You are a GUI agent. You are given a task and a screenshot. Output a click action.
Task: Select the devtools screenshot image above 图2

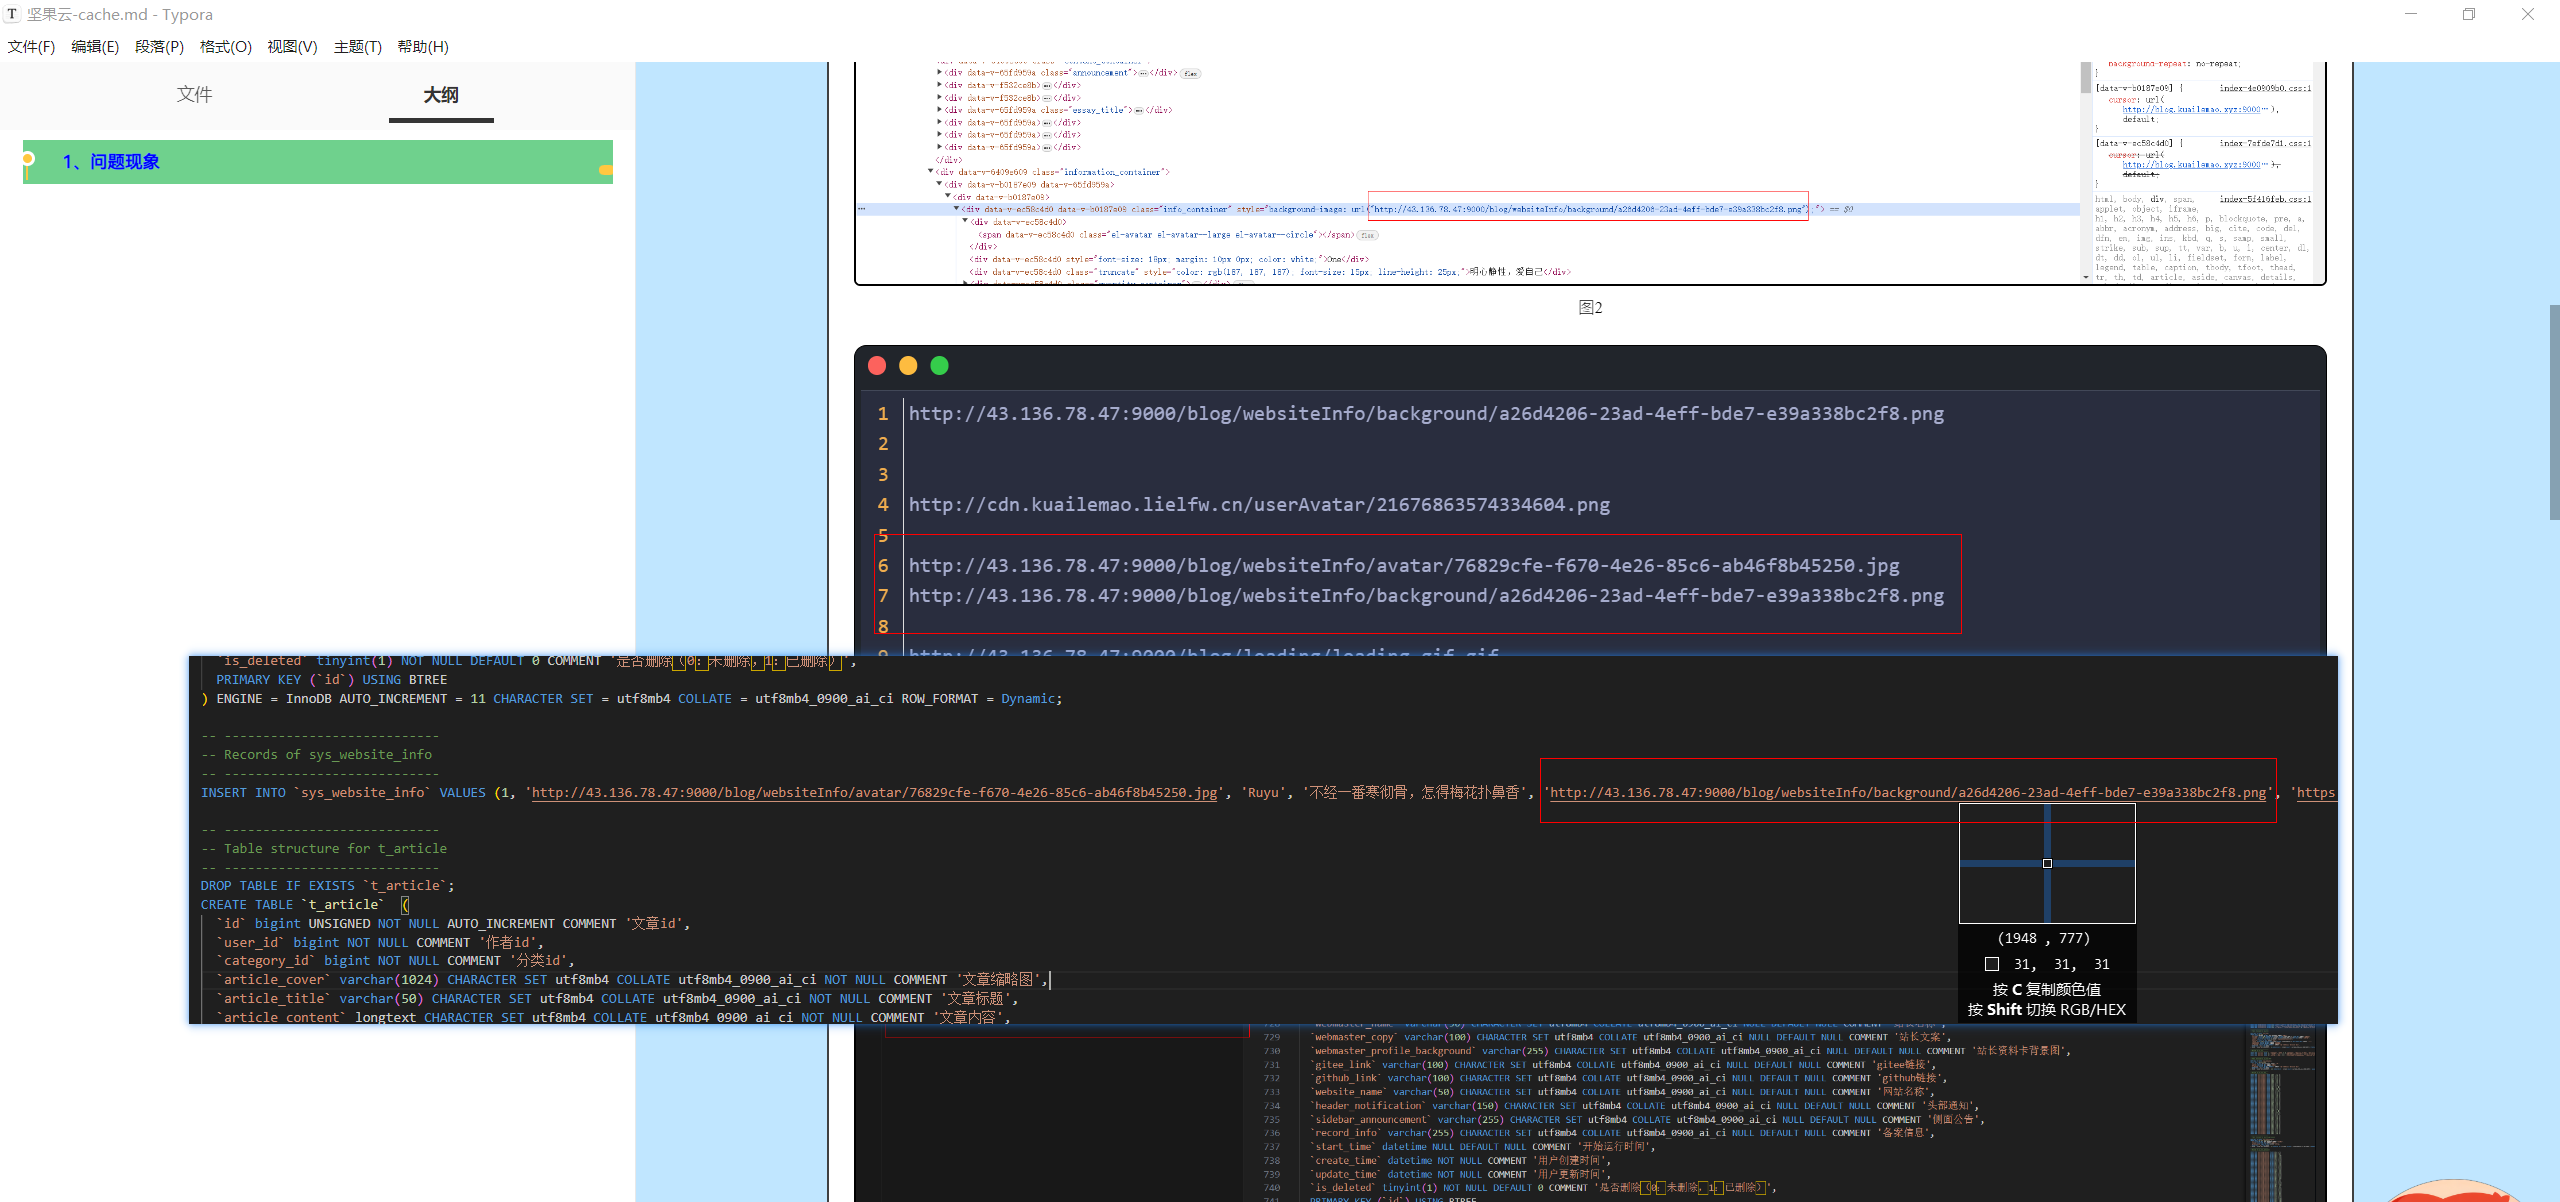click(x=1590, y=173)
